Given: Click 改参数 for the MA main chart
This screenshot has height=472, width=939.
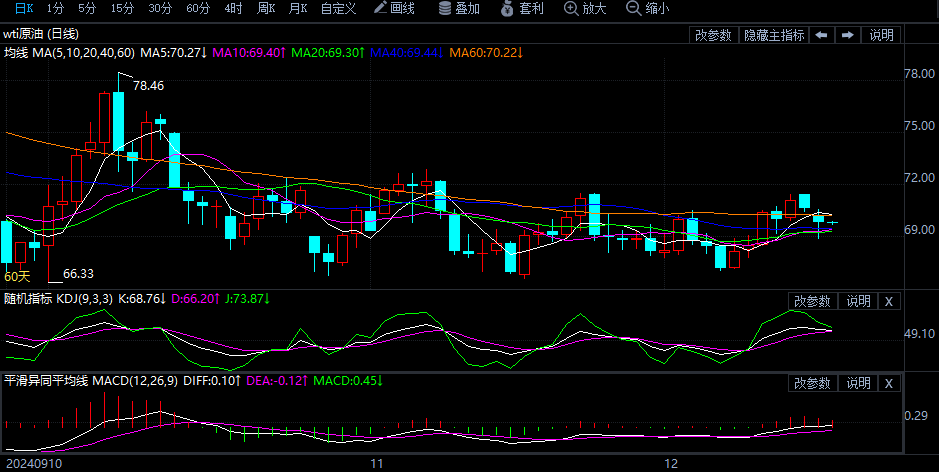Looking at the screenshot, I should (714, 35).
